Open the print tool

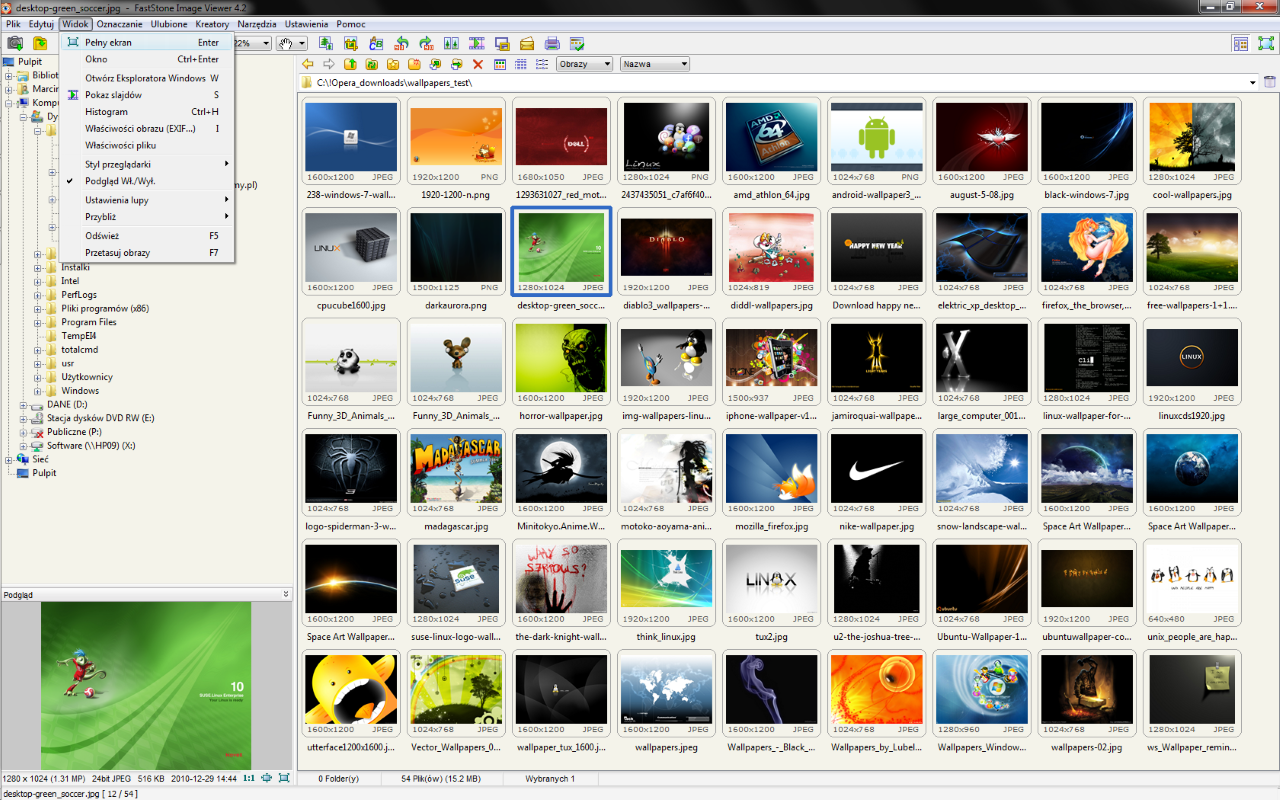(552, 43)
